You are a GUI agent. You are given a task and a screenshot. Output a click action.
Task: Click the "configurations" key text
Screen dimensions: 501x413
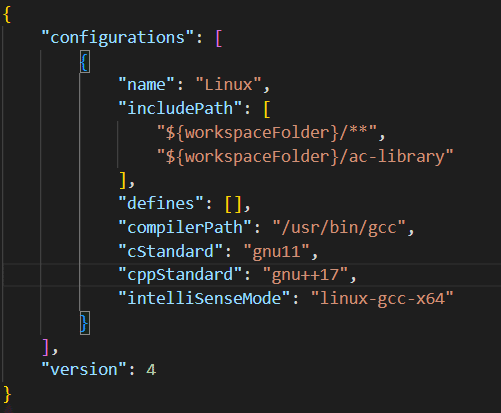(x=117, y=38)
